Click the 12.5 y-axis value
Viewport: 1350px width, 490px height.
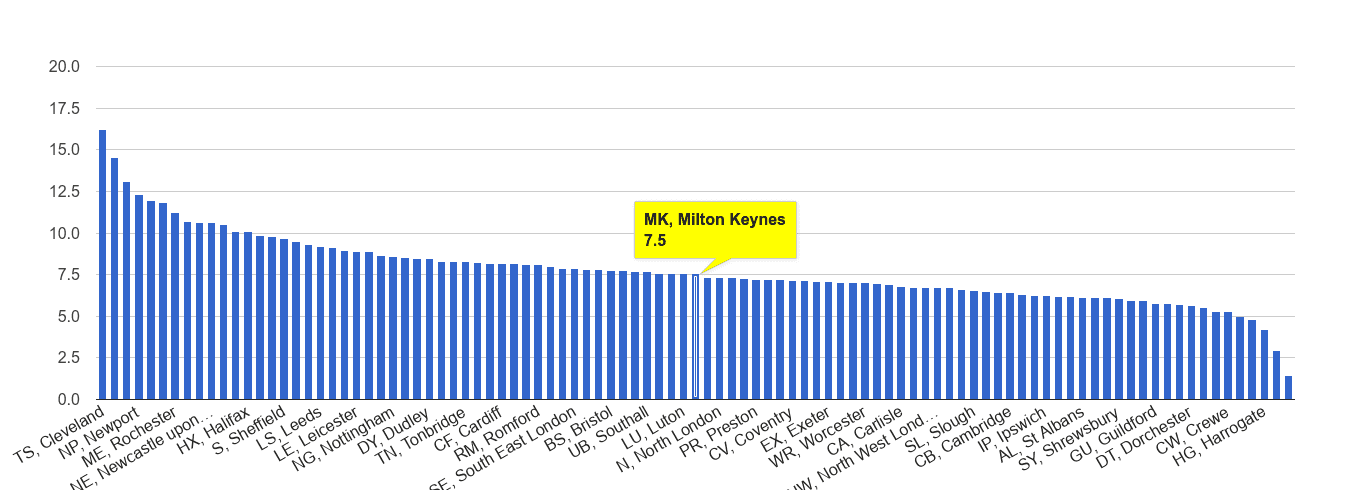pos(64,192)
